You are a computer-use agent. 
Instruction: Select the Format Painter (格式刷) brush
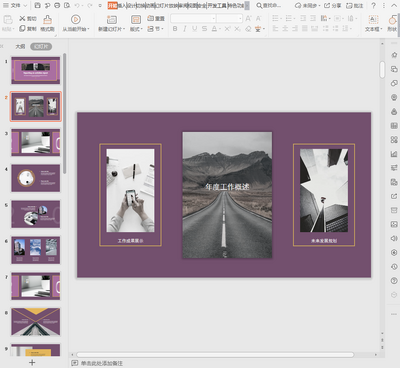point(47,23)
